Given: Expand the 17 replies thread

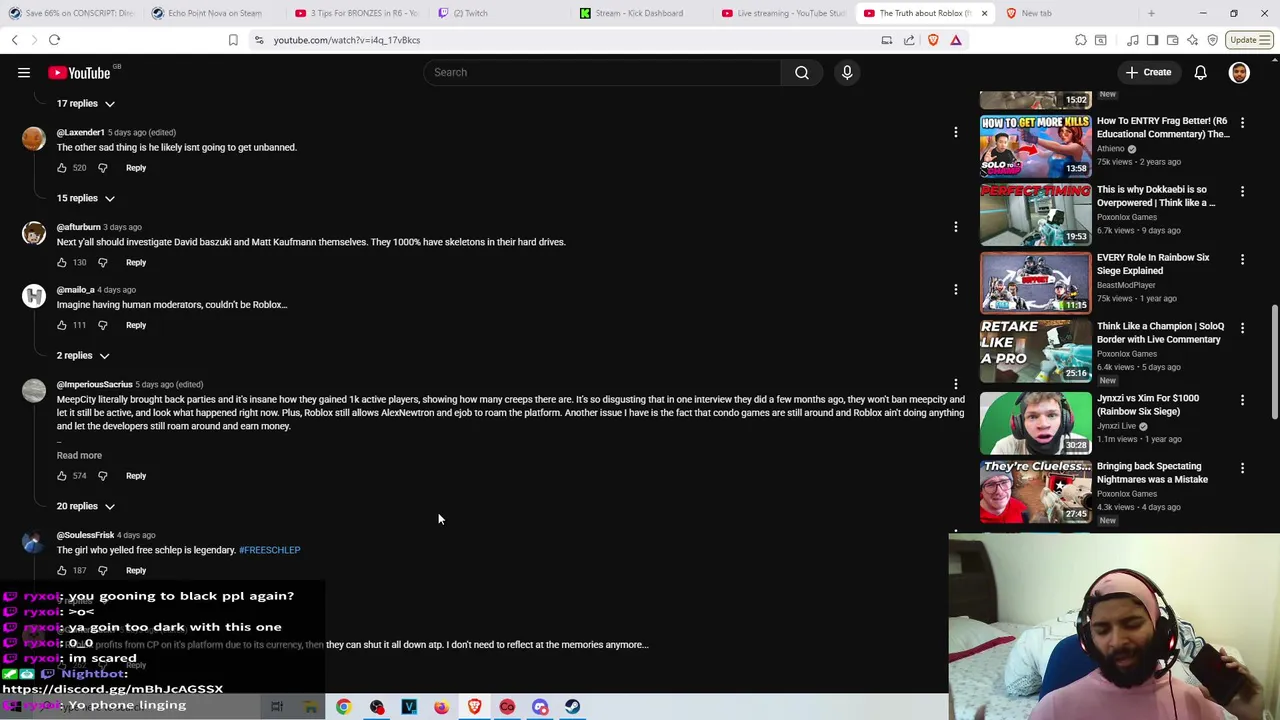Looking at the screenshot, I should pos(85,103).
